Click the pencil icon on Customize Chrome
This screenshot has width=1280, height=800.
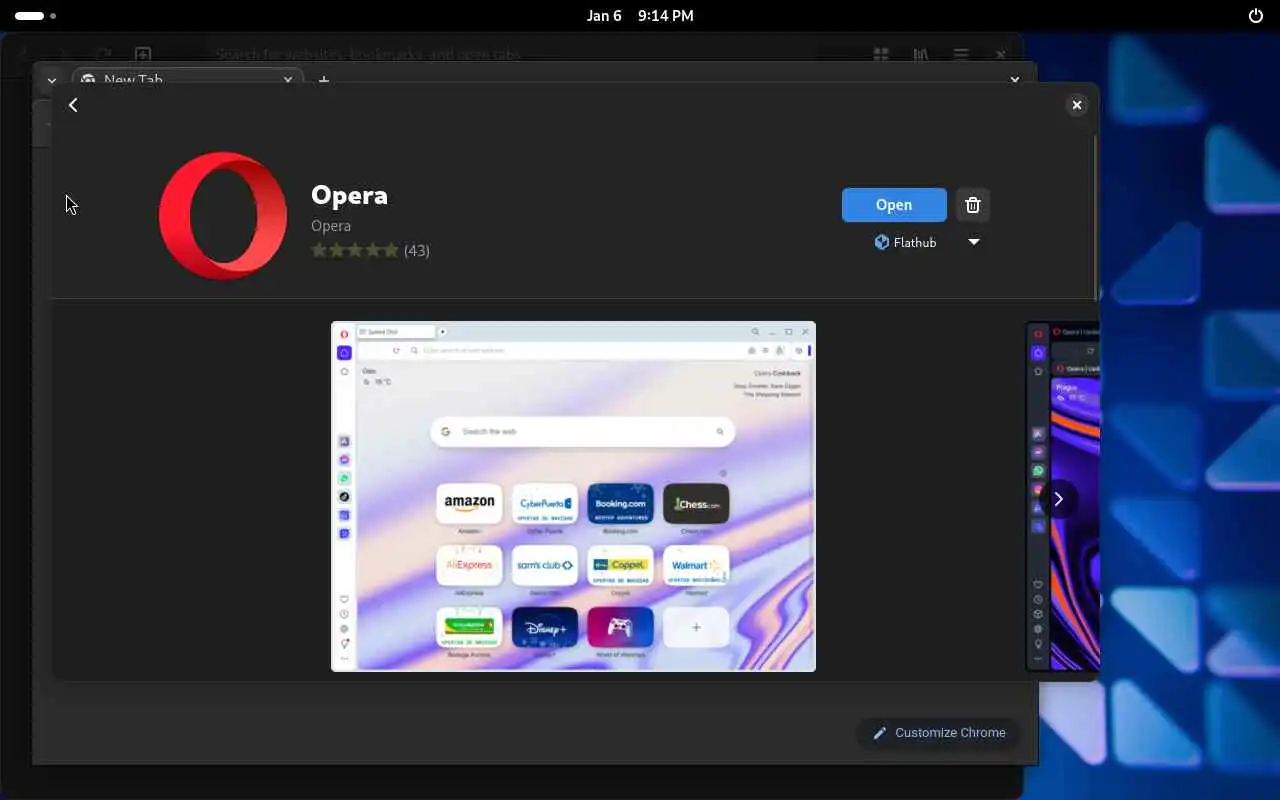(x=880, y=733)
